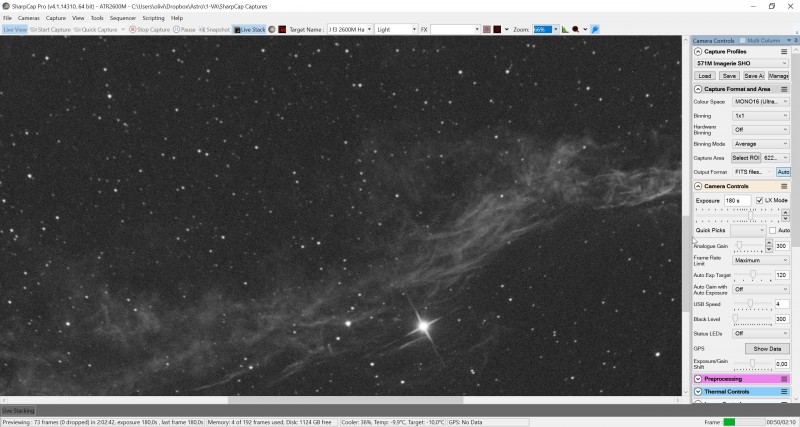The width and height of the screenshot is (800, 427).
Task: Open the Thermal Controls section hamburger menu
Action: point(784,392)
